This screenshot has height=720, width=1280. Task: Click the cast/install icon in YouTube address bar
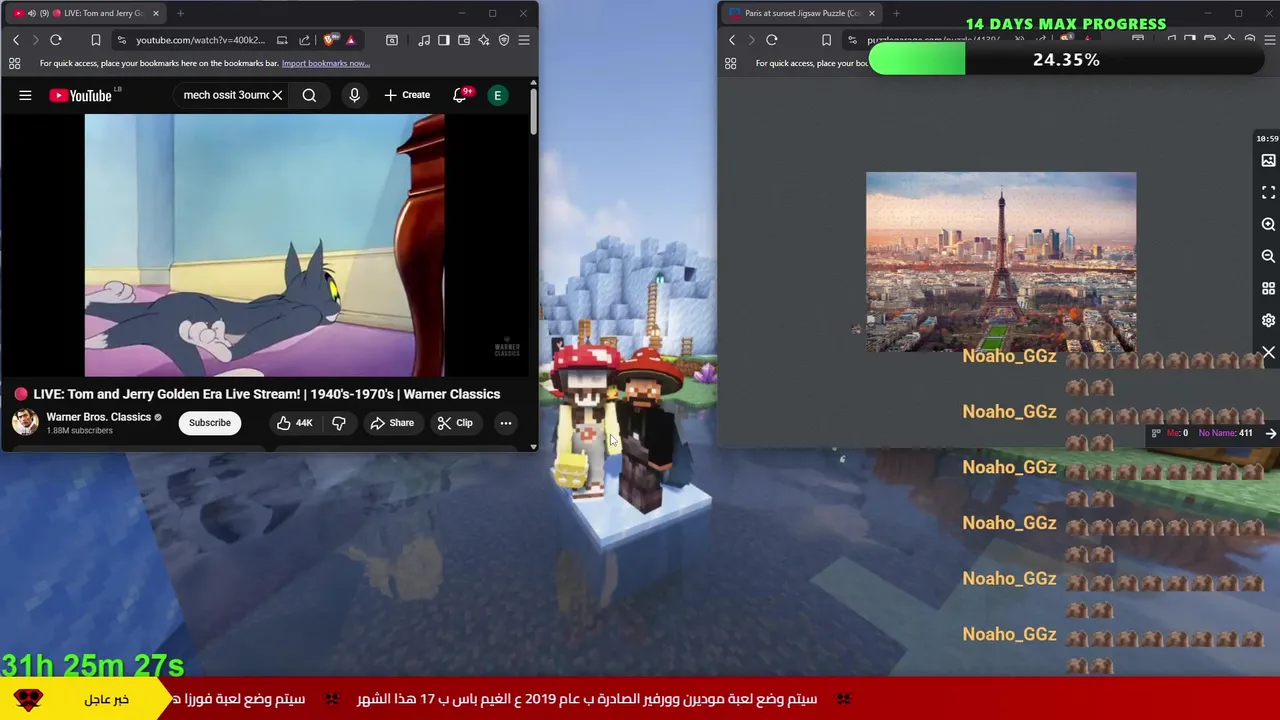click(282, 40)
